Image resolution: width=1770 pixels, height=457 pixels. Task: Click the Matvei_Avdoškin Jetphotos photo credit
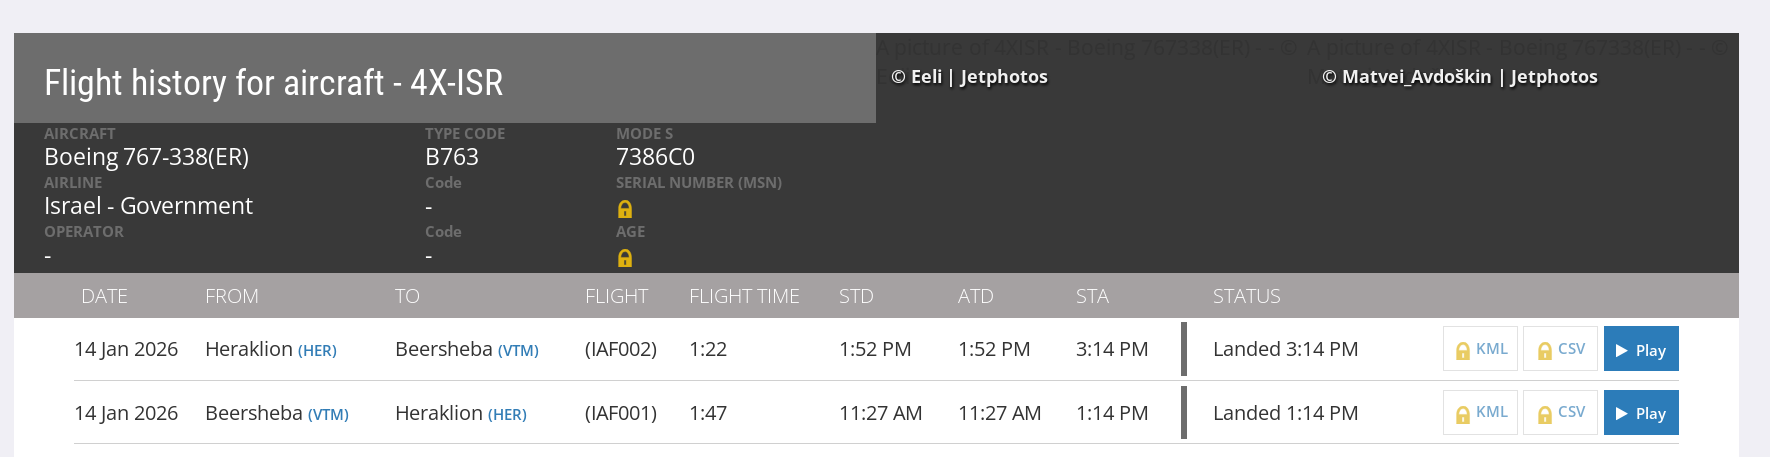pyautogui.click(x=1459, y=77)
